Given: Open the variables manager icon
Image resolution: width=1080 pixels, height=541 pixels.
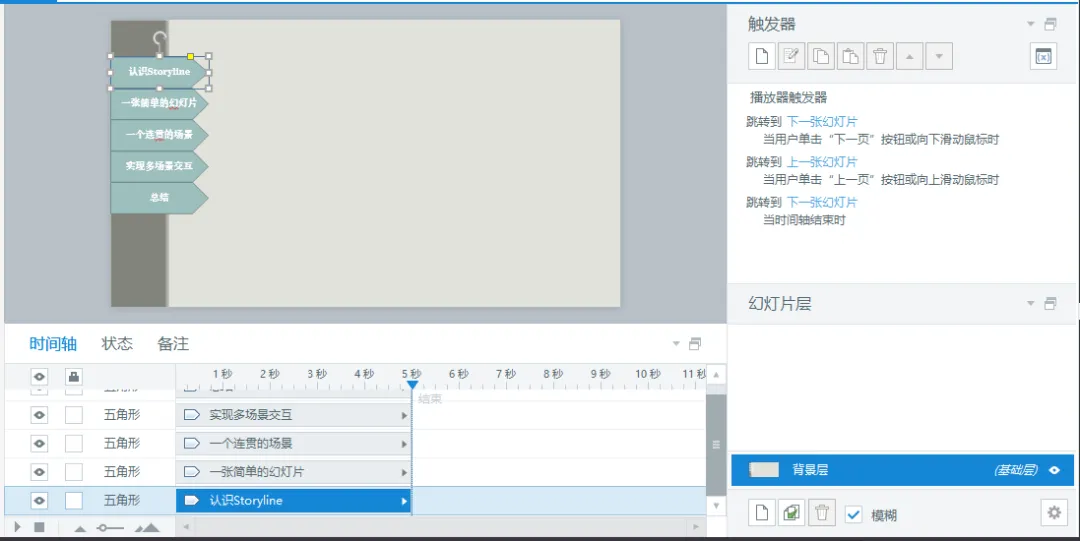Looking at the screenshot, I should (1043, 57).
